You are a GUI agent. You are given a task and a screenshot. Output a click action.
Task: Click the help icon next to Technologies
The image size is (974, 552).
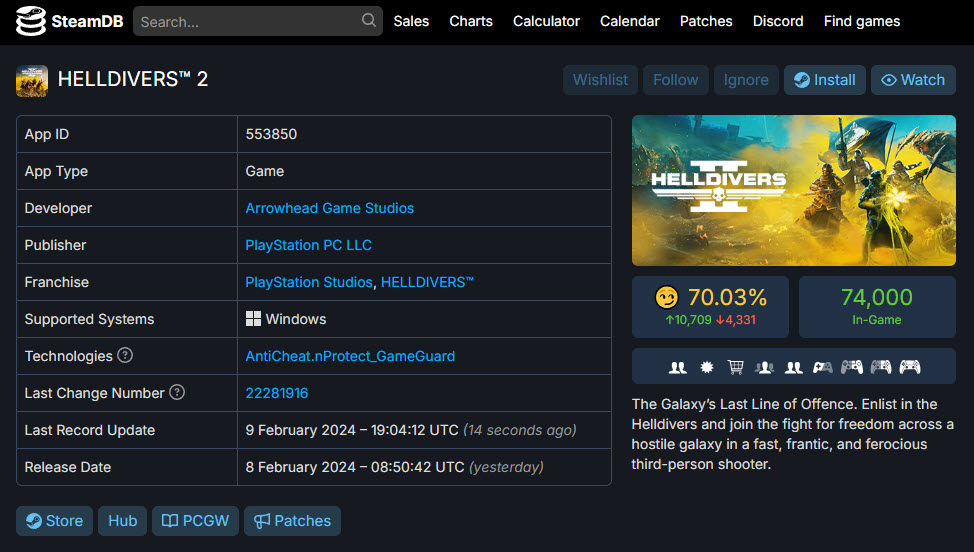coord(125,355)
